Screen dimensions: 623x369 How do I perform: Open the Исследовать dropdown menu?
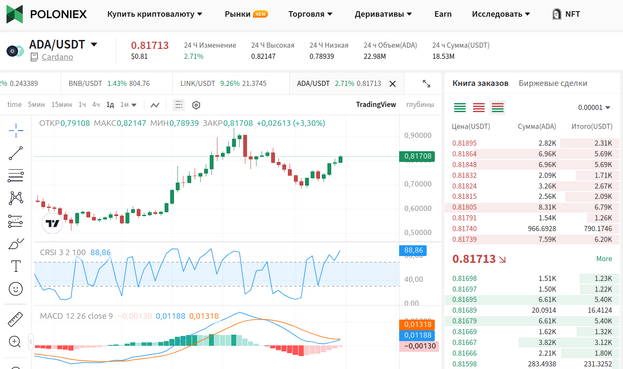pos(501,14)
